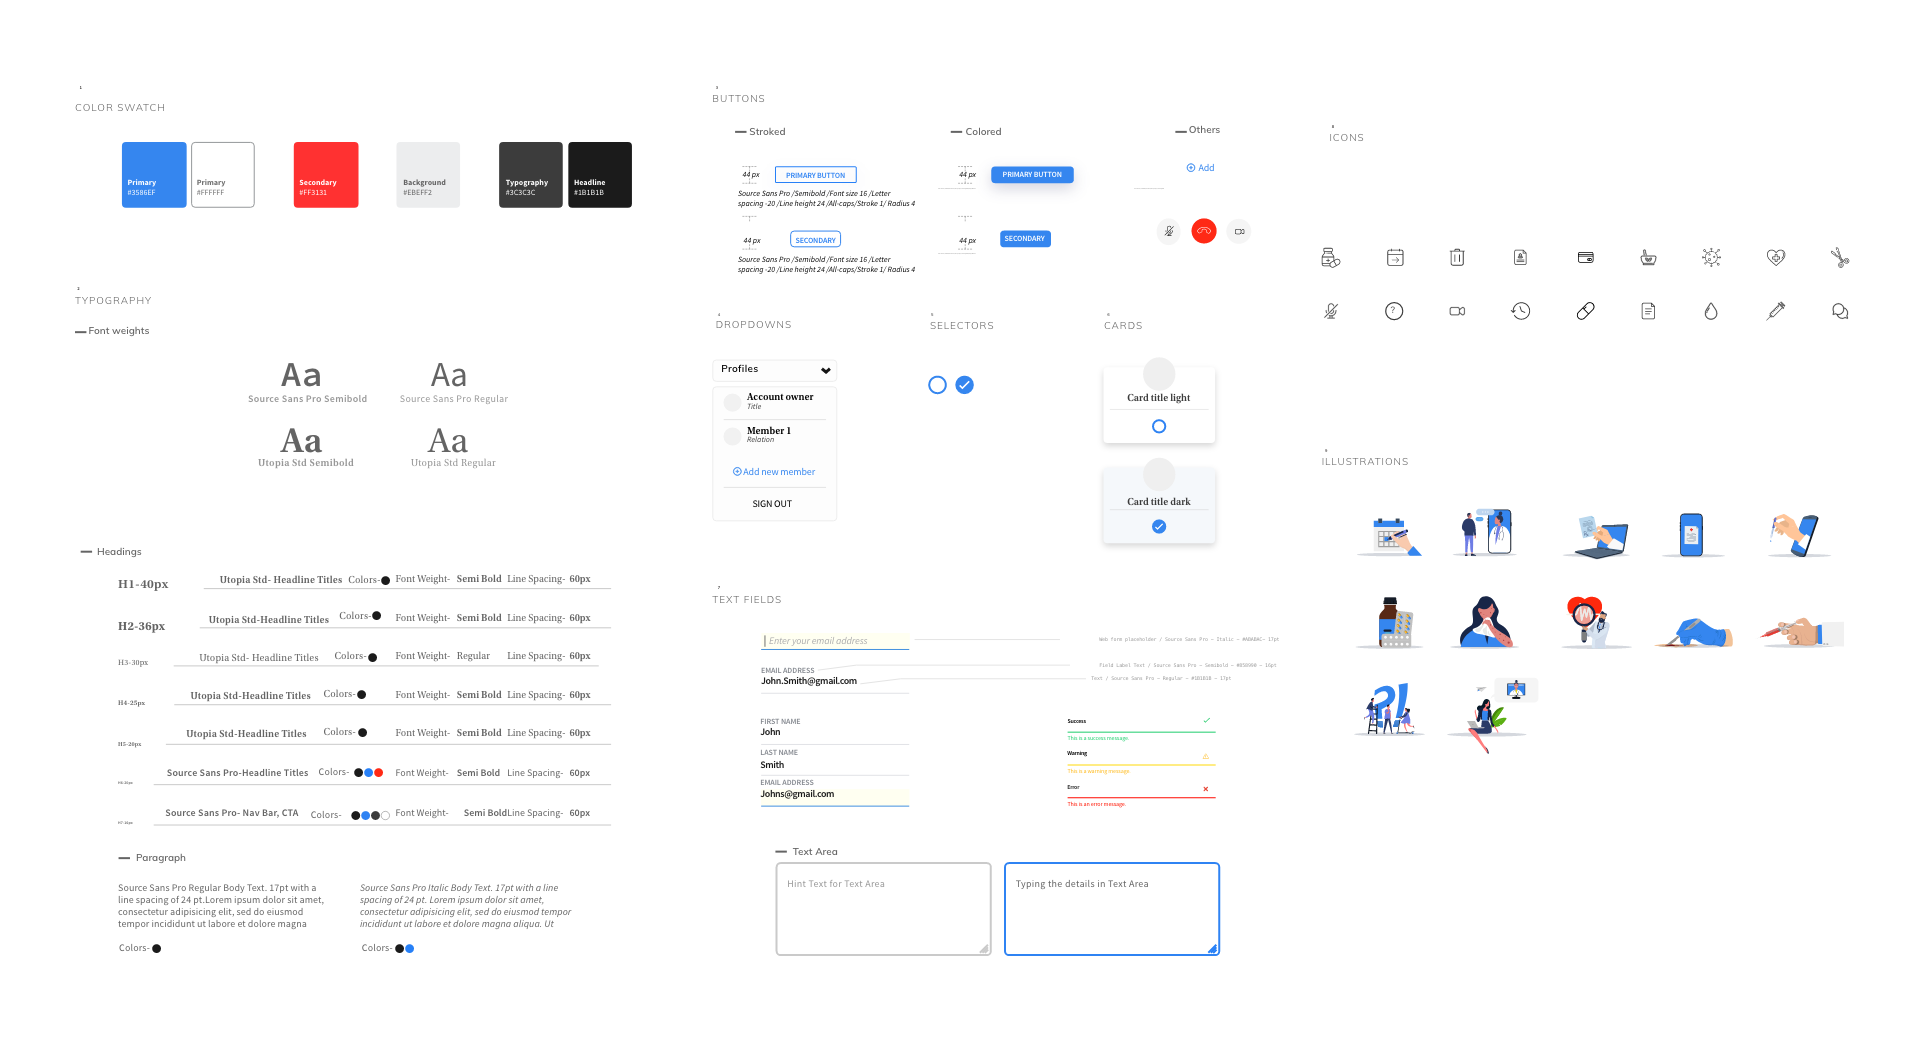This screenshot has height=1041, width=1920.
Task: Click the round video camera button under Others
Action: click(x=1239, y=231)
